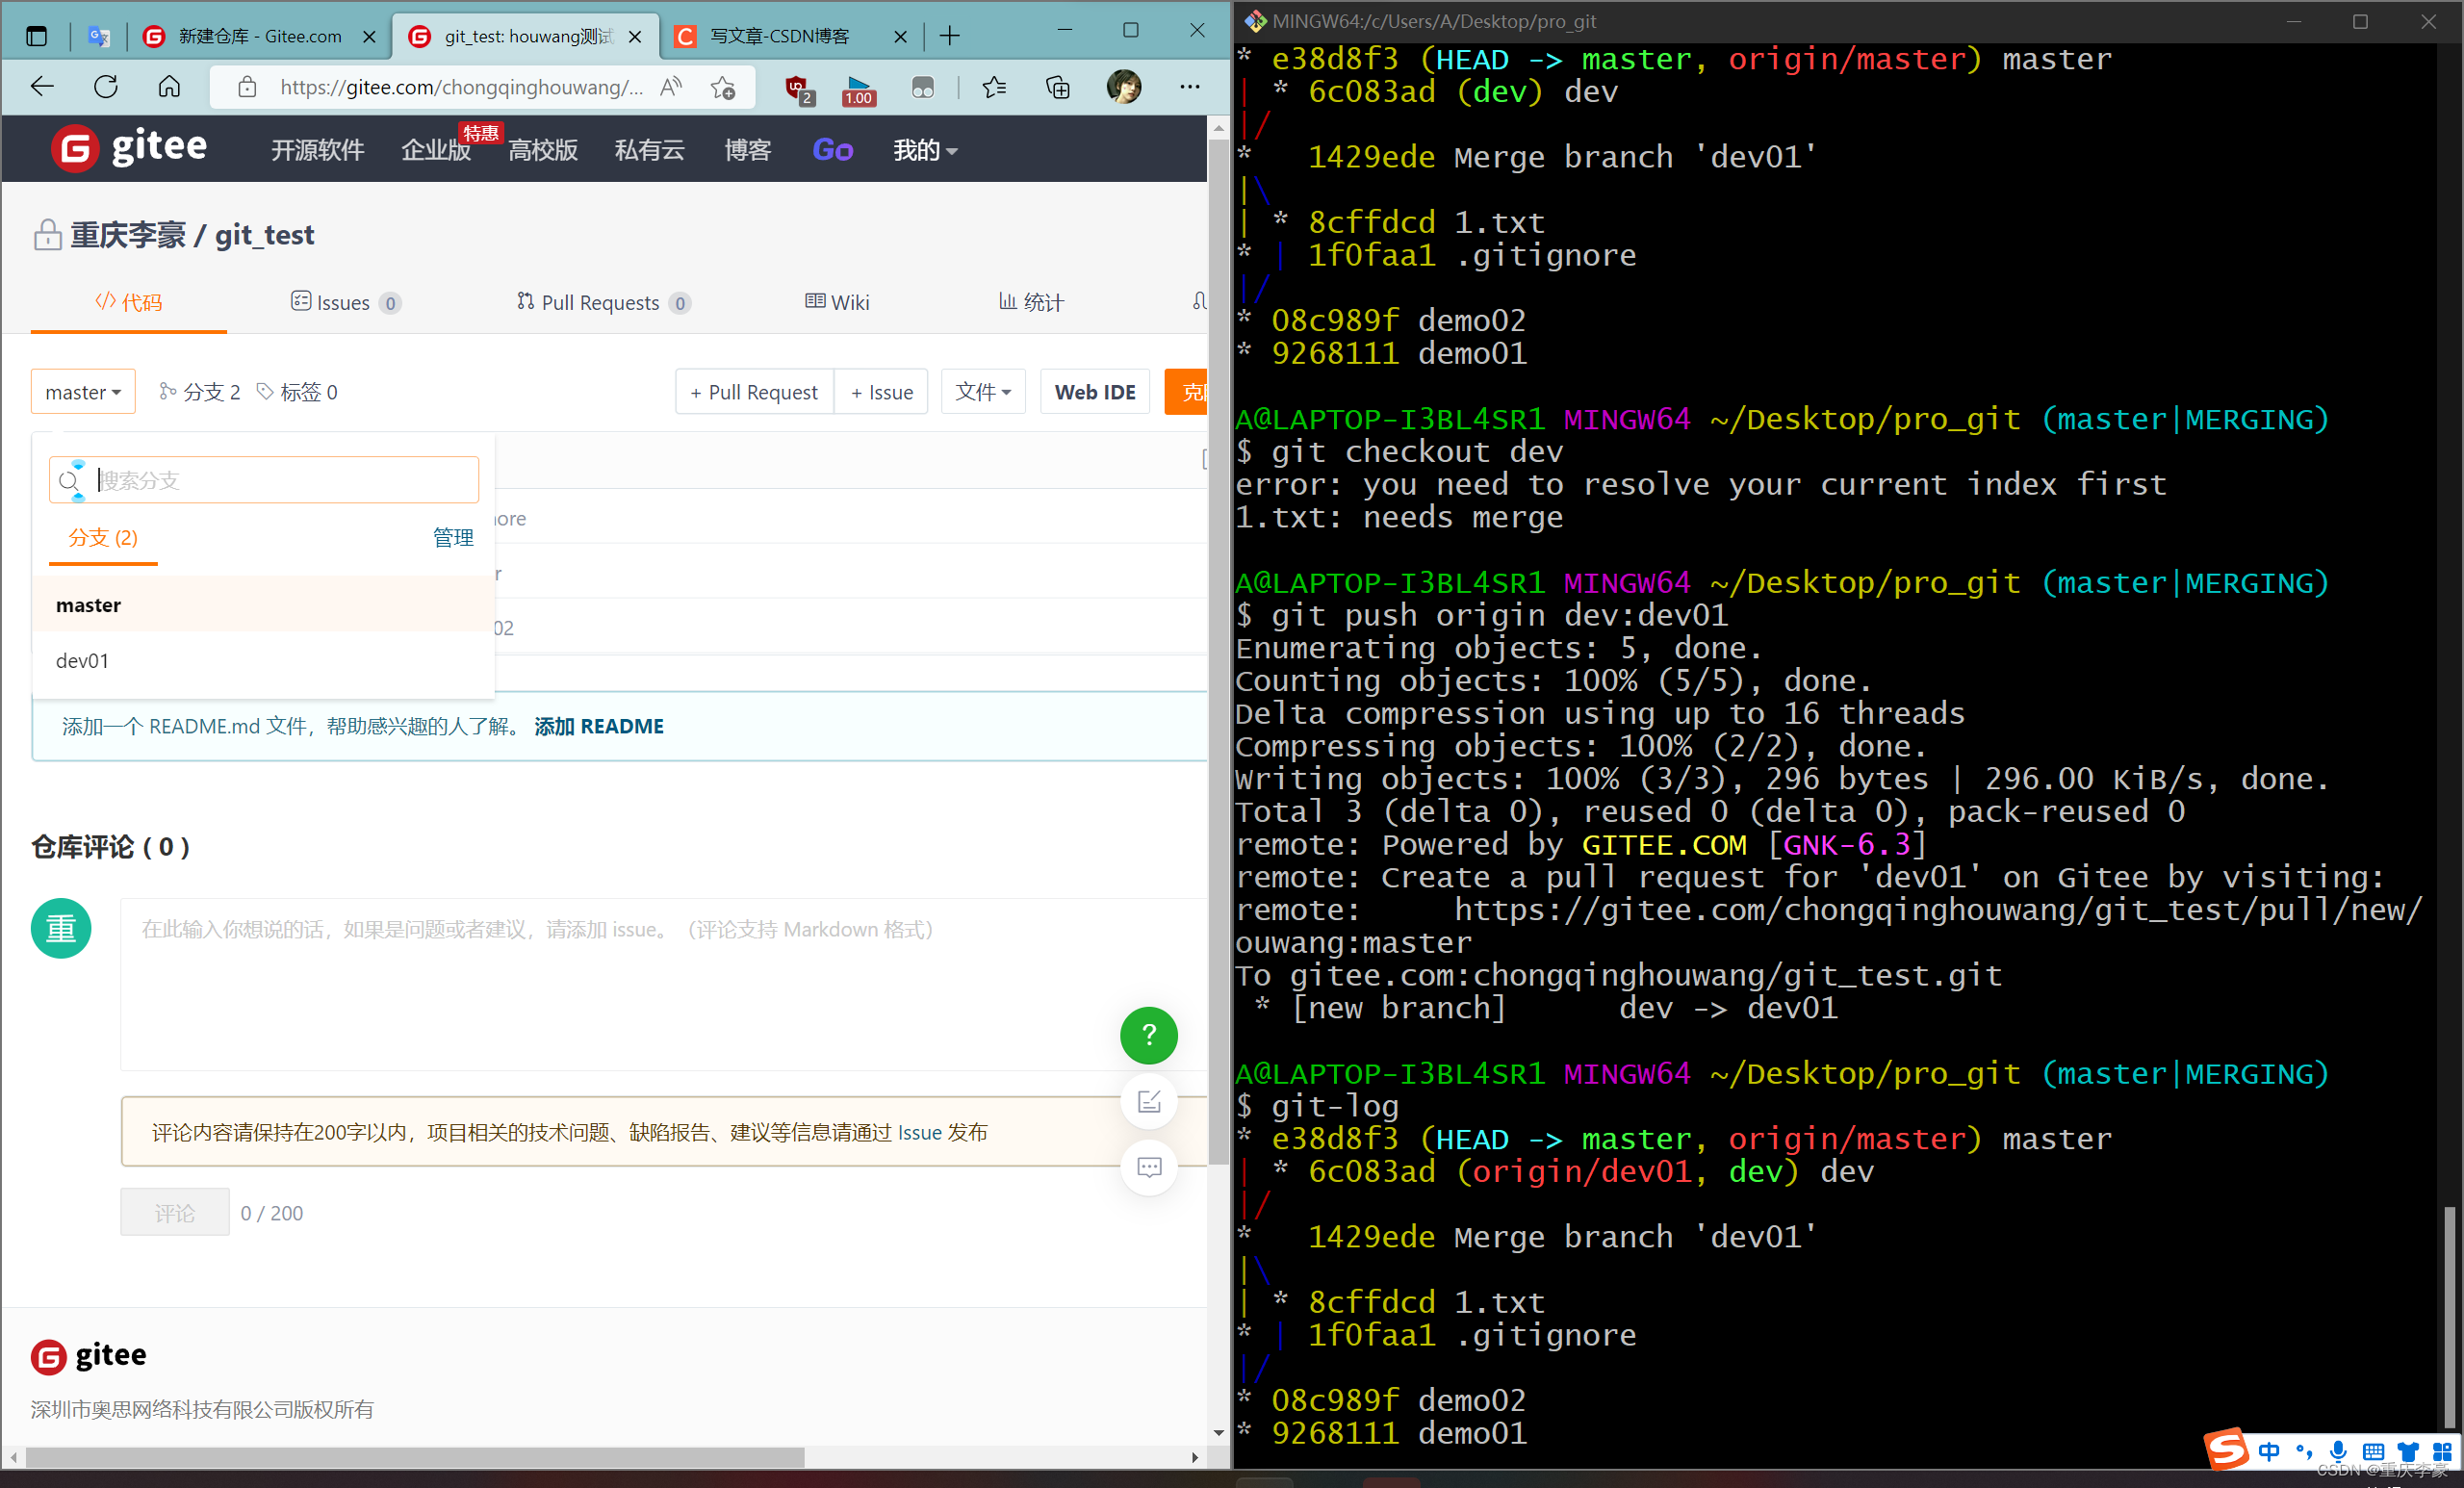The width and height of the screenshot is (2464, 1488).
Task: Open the browser collections icon
Action: coord(1057,87)
